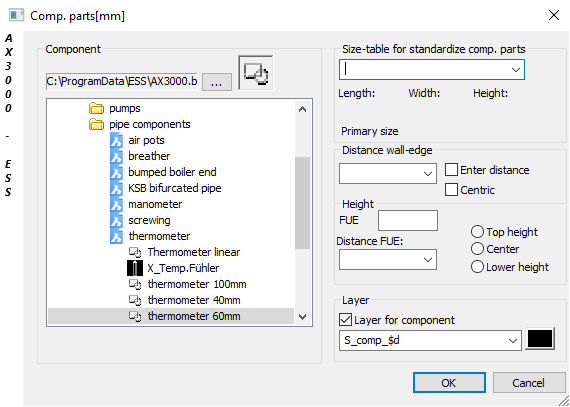The width and height of the screenshot is (570, 407).
Task: Open the Size-table dropdown
Action: pyautogui.click(x=432, y=69)
